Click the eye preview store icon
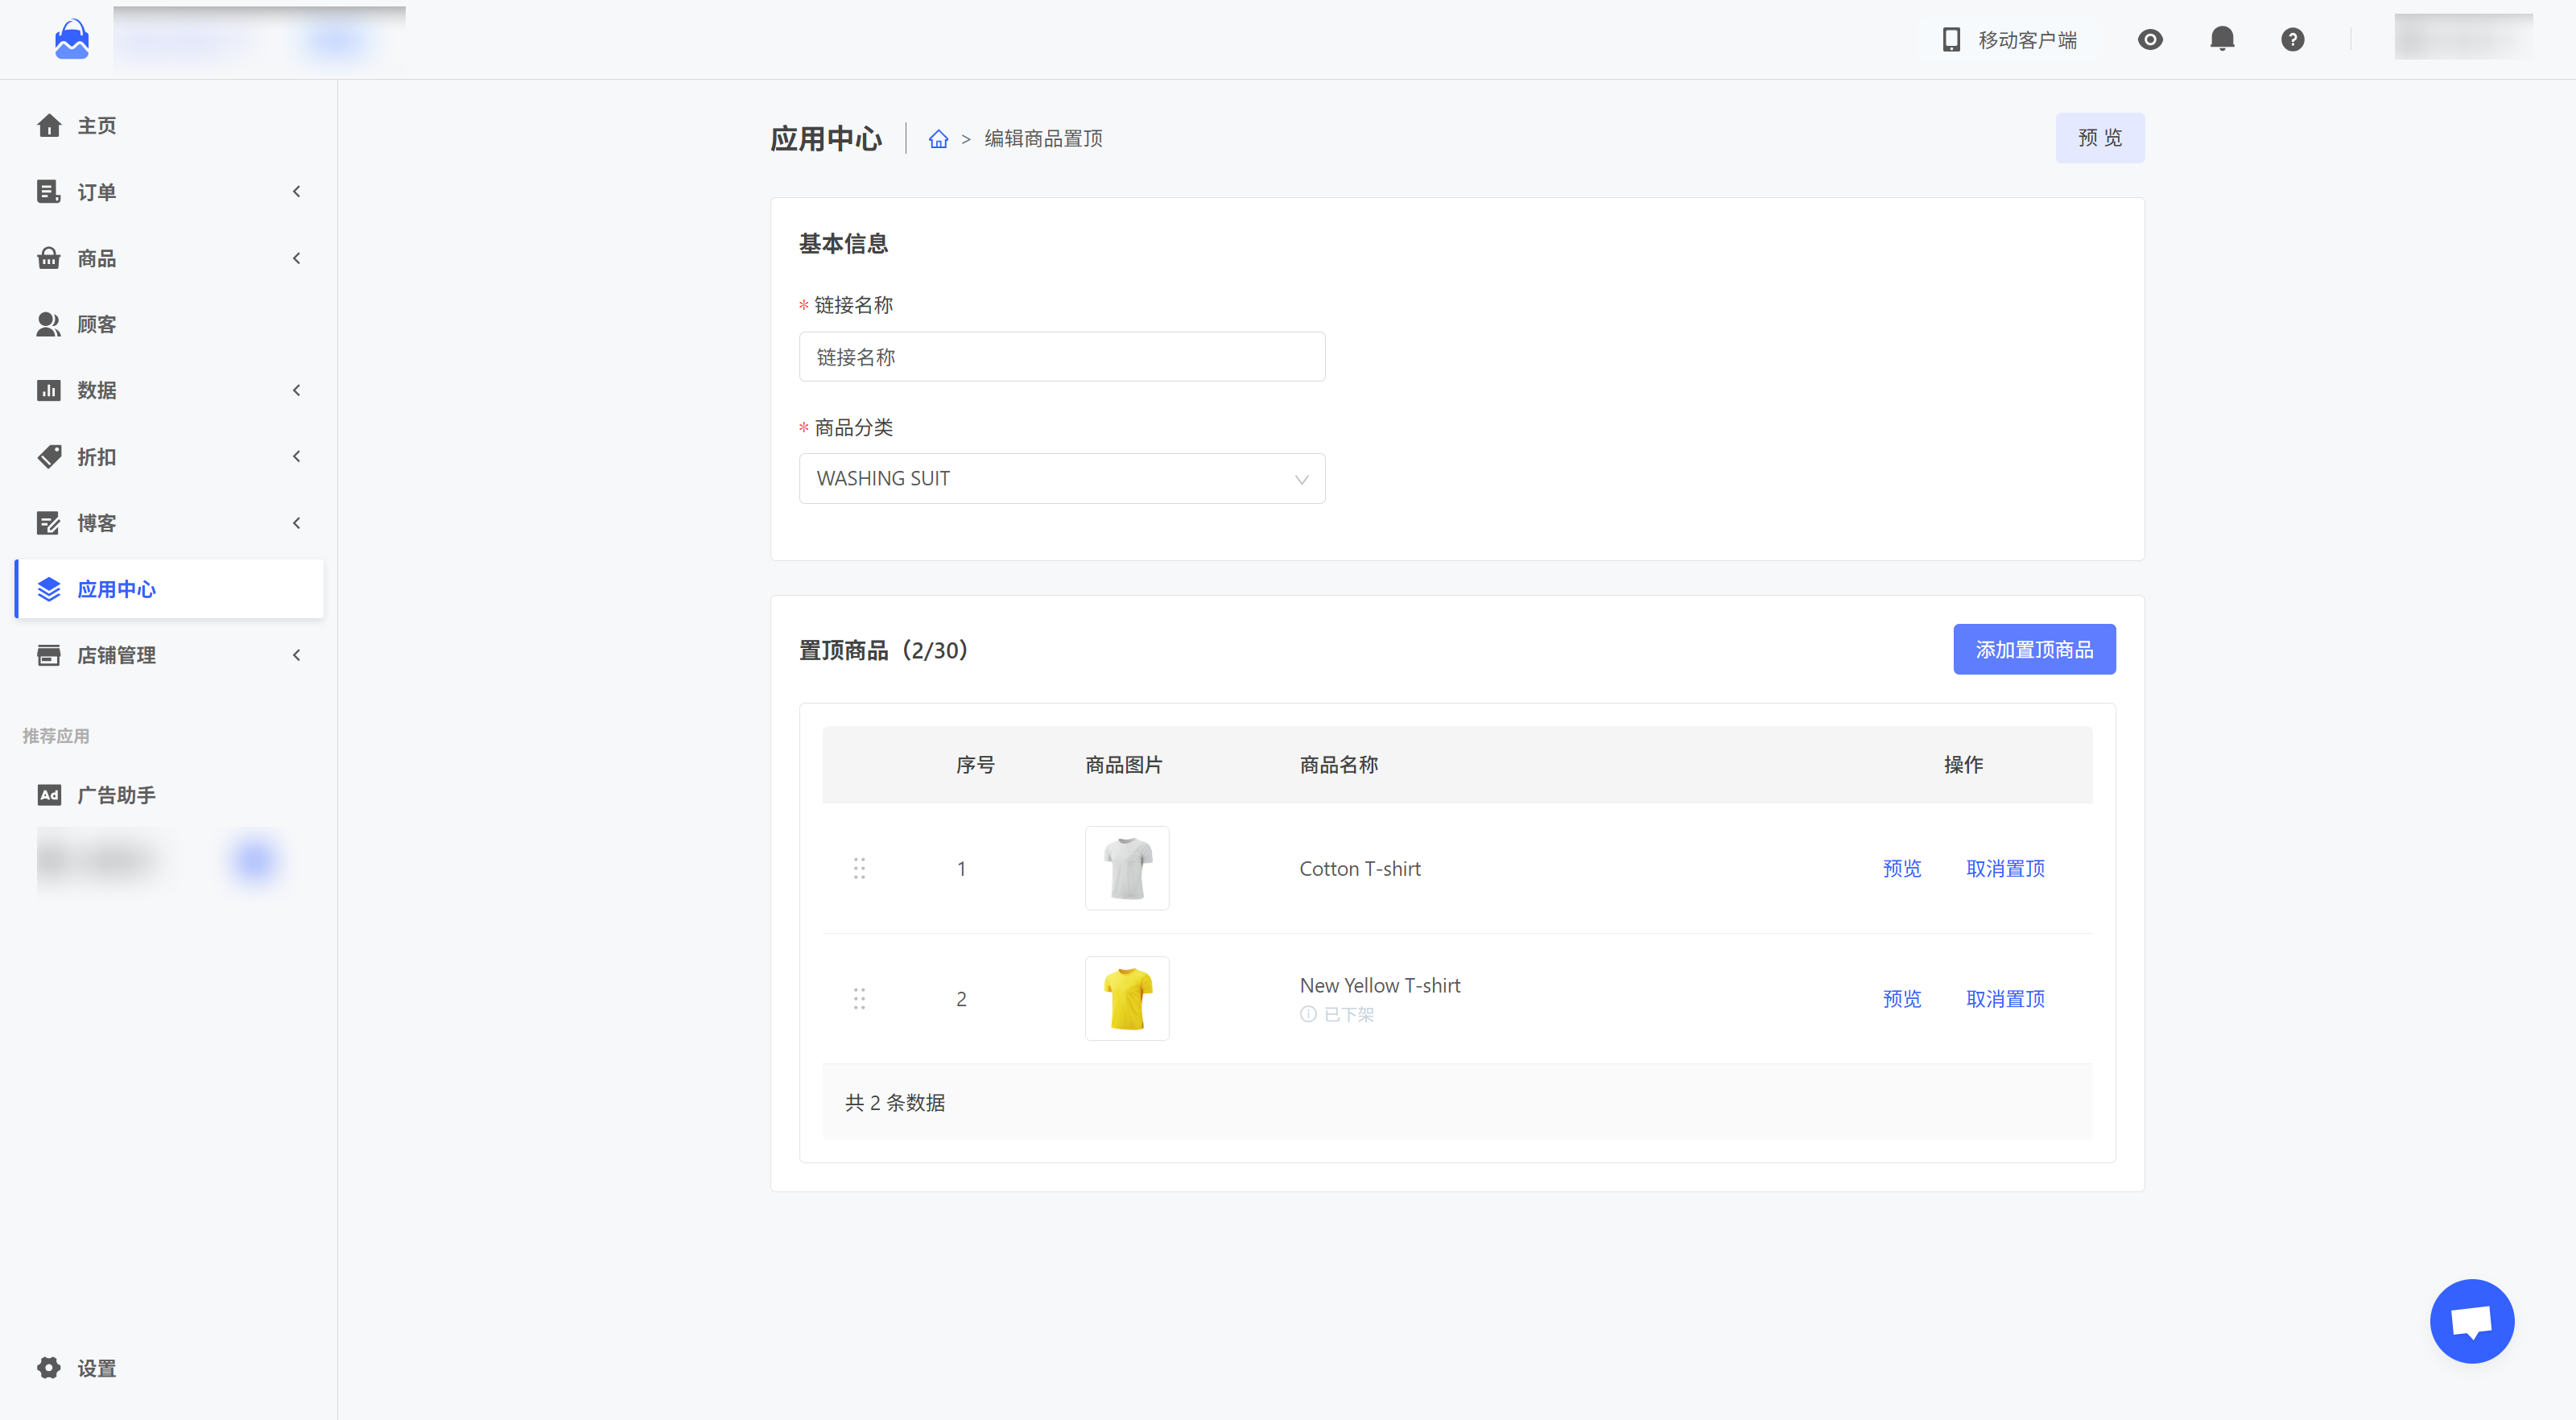 (x=2150, y=39)
